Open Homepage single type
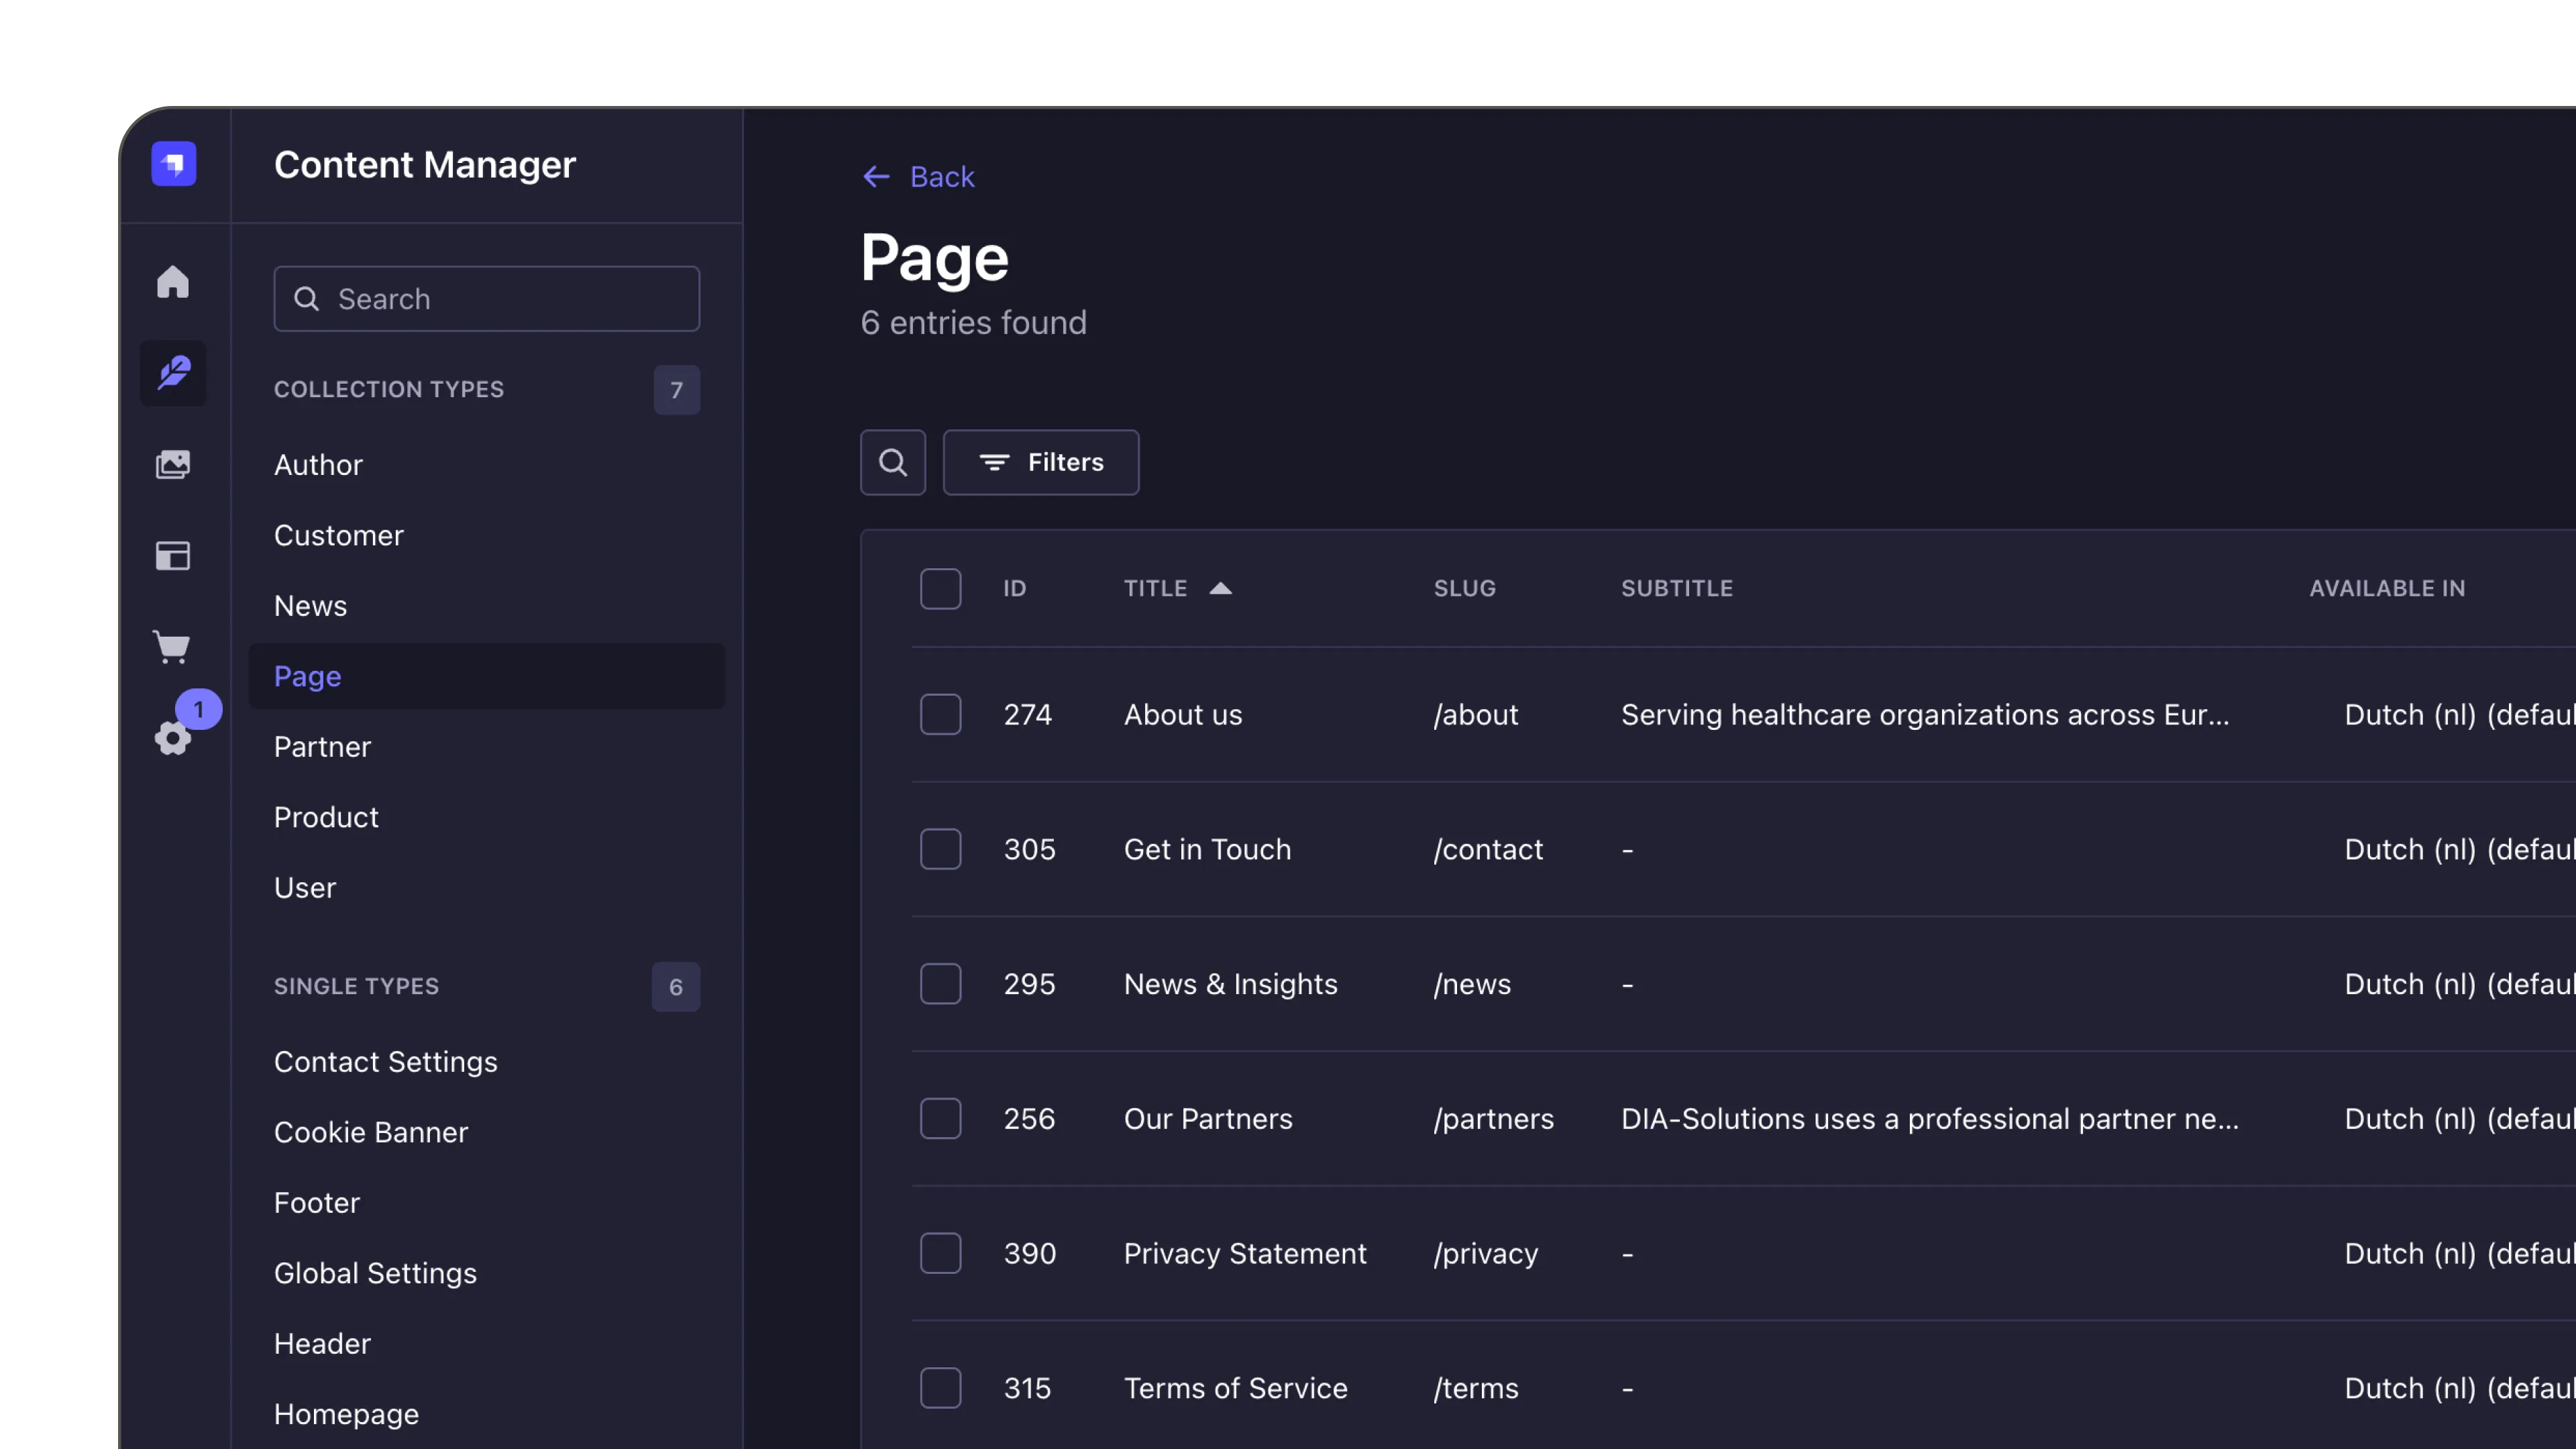 point(346,1414)
